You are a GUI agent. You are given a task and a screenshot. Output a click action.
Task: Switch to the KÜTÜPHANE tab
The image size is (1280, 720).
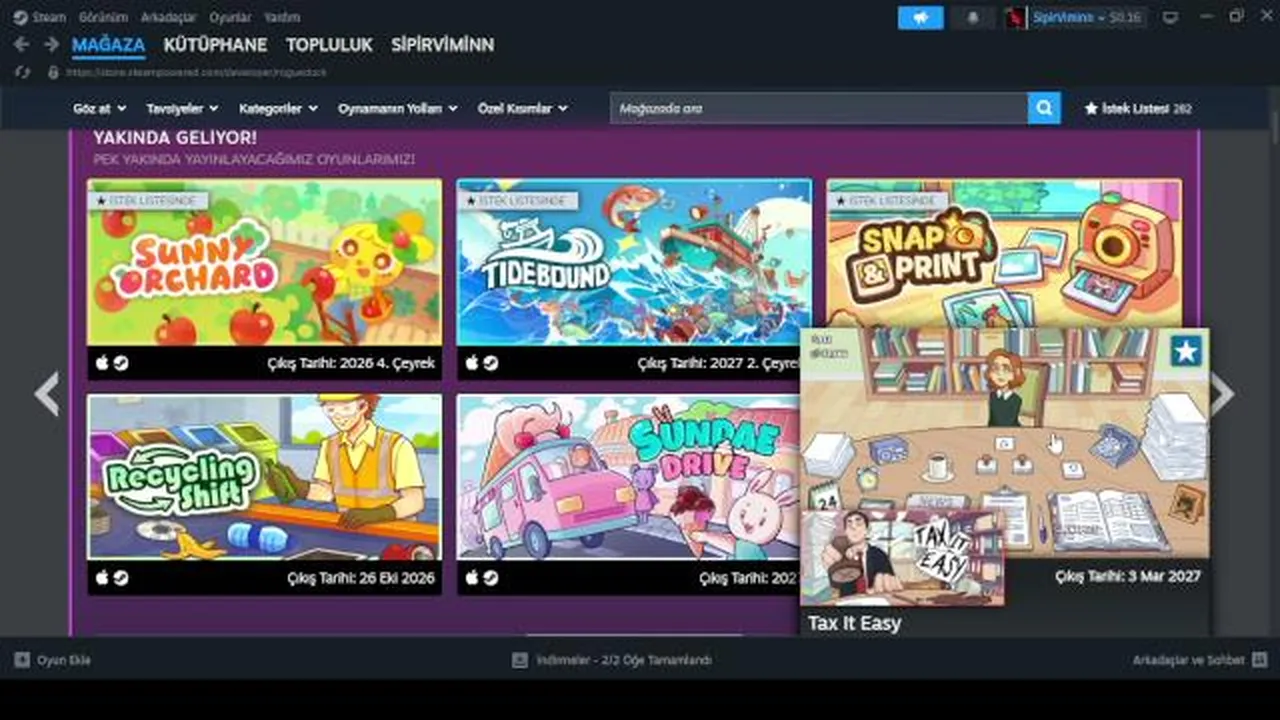tap(215, 45)
